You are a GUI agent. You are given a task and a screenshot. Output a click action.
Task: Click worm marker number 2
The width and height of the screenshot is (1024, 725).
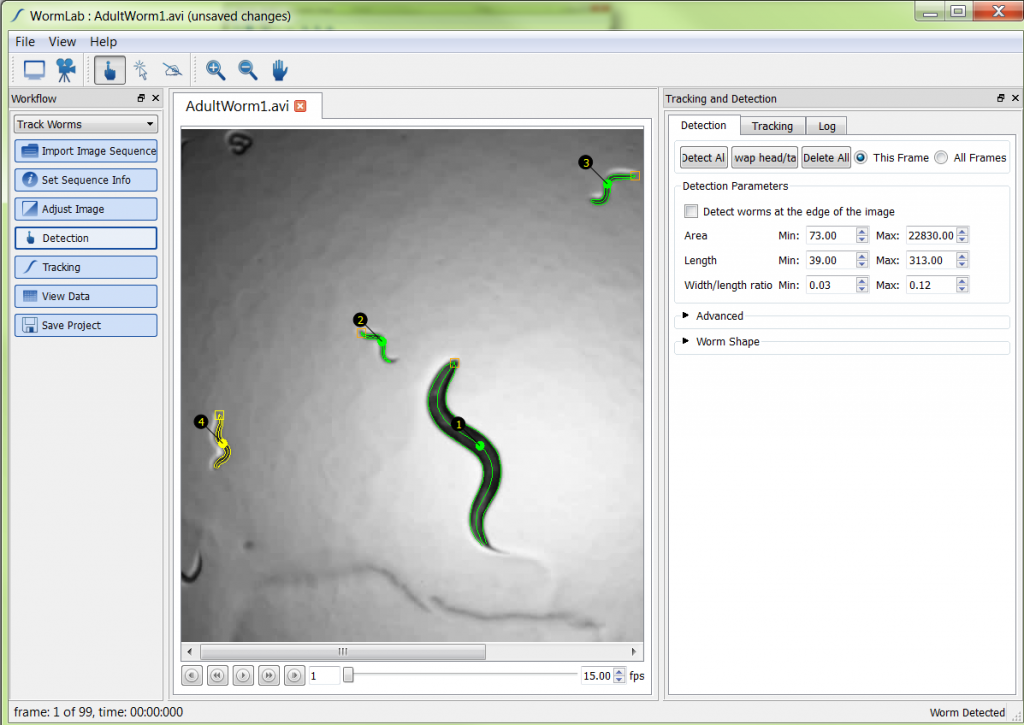360,320
